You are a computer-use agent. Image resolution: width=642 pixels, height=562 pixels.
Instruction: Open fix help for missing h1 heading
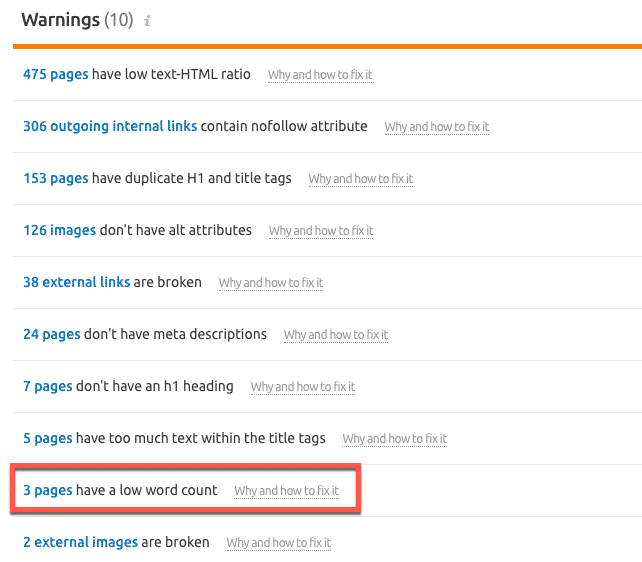click(x=302, y=387)
